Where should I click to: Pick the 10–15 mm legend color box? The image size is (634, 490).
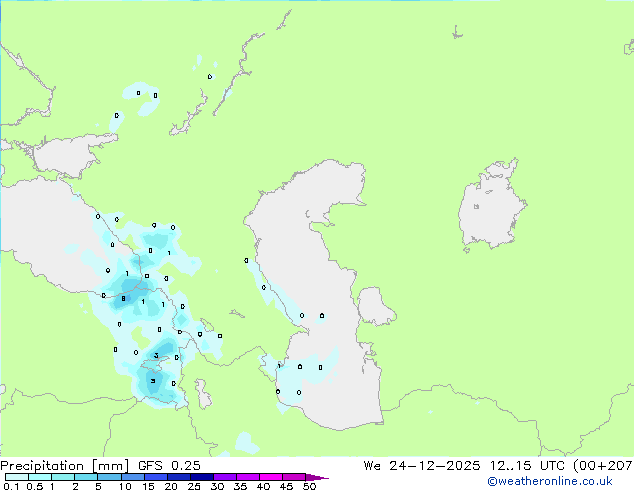click(133, 477)
